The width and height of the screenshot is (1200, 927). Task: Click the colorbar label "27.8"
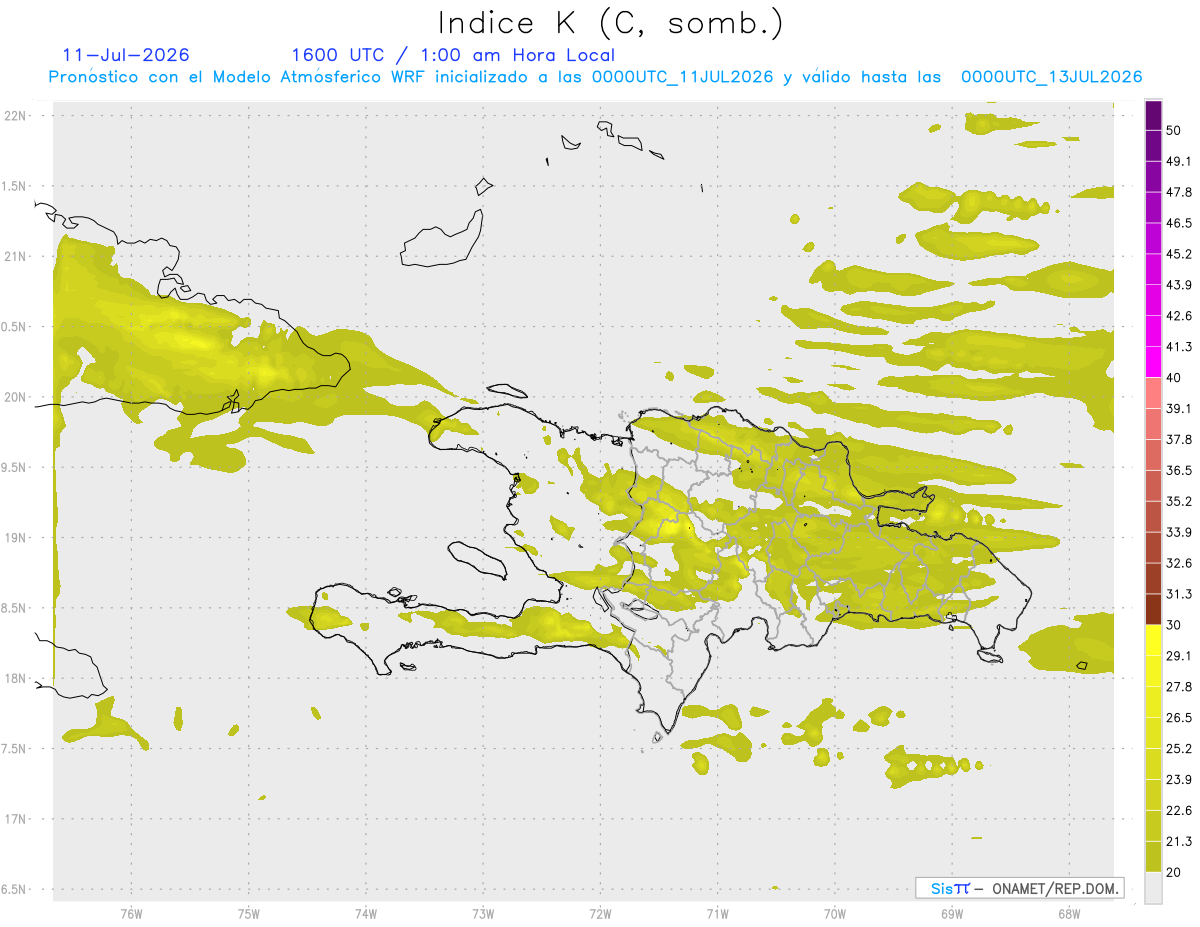[x=1179, y=687]
